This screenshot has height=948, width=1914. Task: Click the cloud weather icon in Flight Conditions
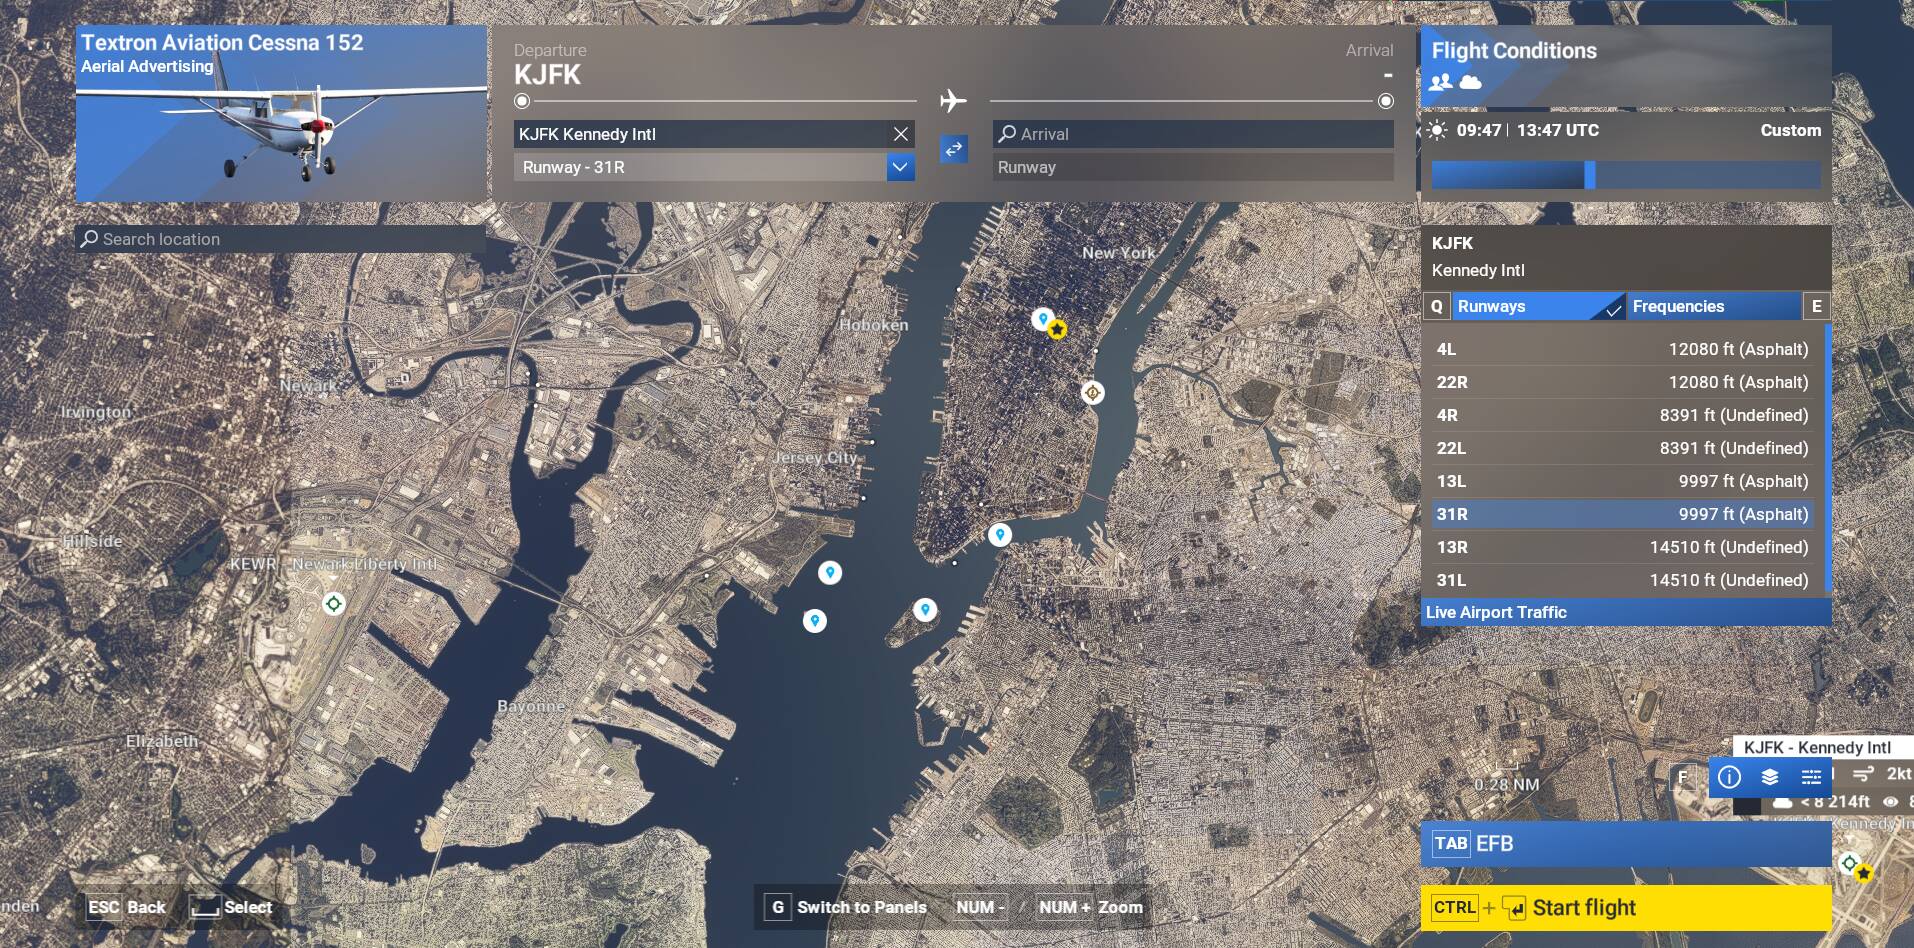[1470, 82]
